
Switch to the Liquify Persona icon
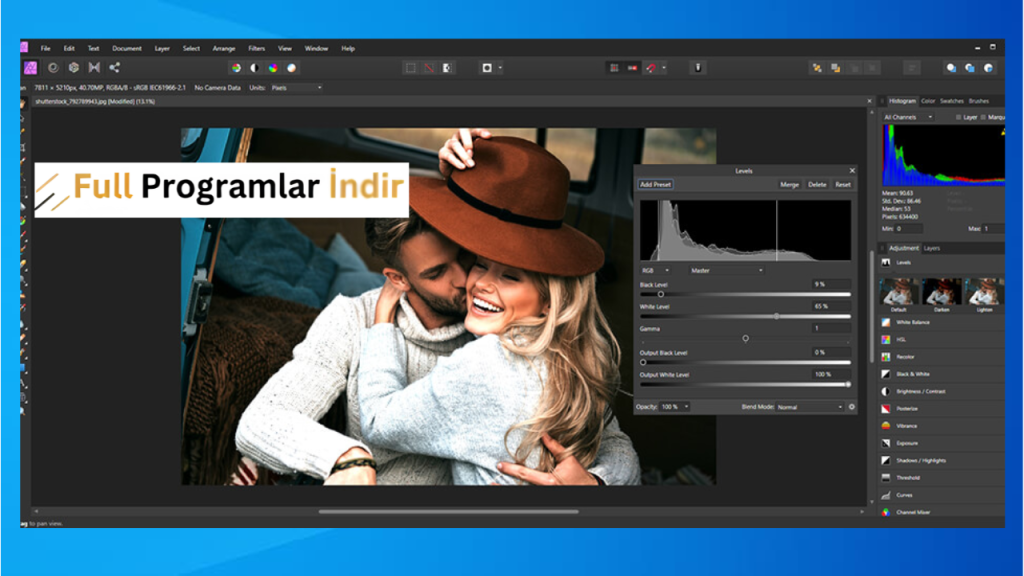(53, 67)
